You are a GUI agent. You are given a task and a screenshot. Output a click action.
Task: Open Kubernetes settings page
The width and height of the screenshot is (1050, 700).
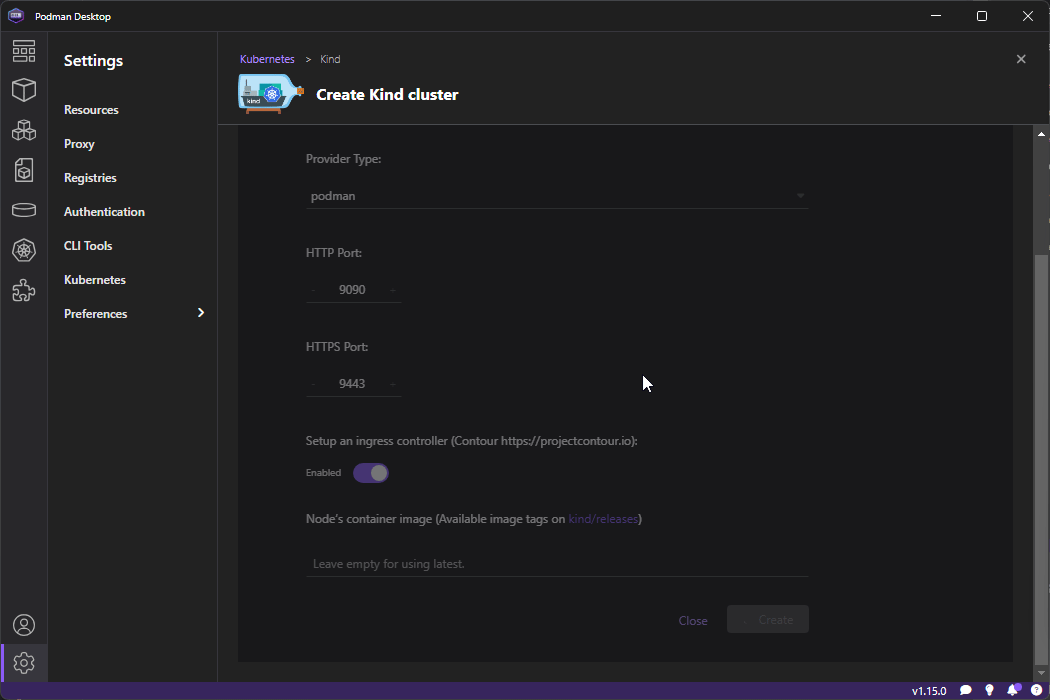click(95, 280)
